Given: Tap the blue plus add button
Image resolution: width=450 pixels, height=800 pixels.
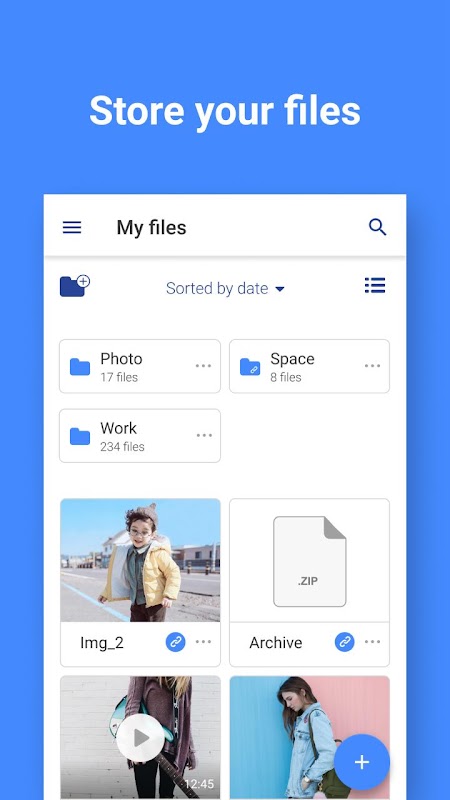Looking at the screenshot, I should (x=362, y=762).
